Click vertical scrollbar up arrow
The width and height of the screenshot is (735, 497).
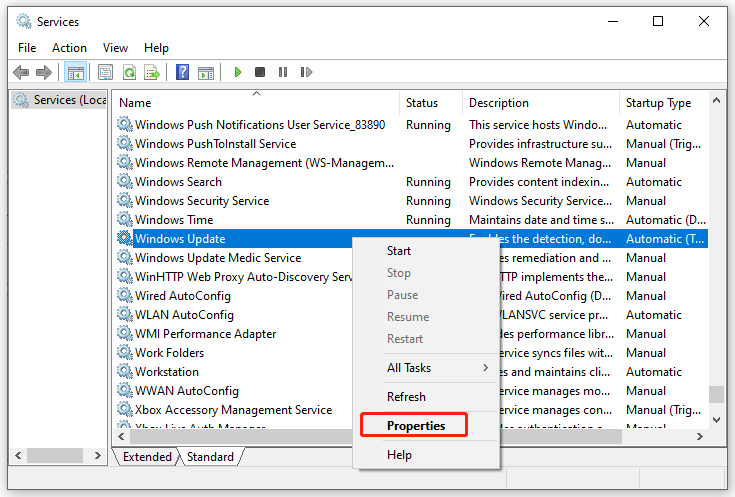[x=716, y=101]
